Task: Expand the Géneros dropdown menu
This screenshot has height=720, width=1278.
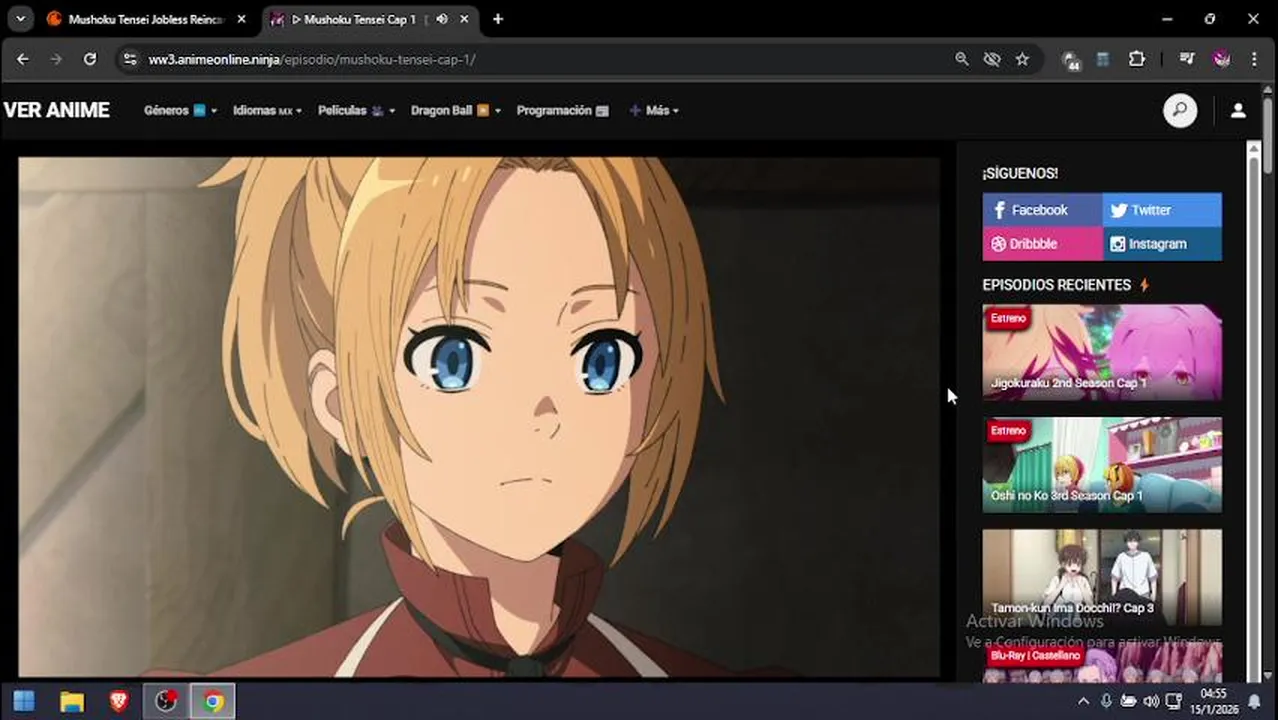Action: tap(180, 110)
